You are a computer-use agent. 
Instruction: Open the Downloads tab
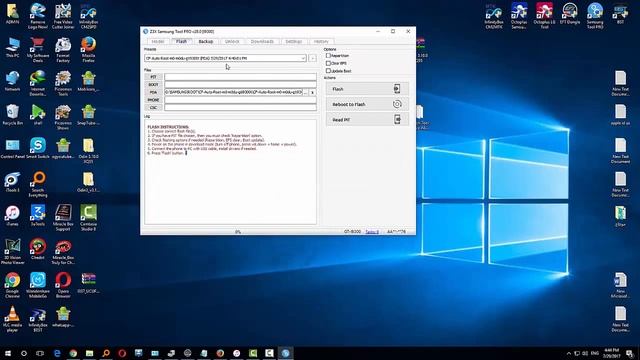coord(262,42)
